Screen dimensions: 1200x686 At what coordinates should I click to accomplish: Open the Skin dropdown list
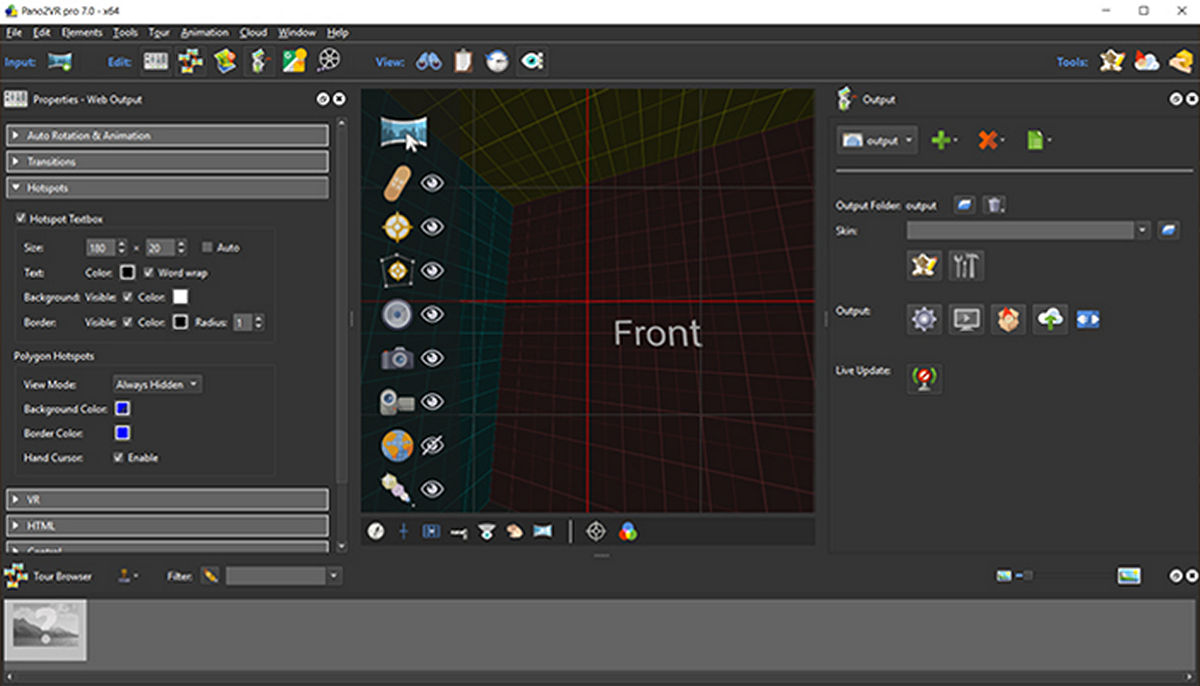[1142, 231]
